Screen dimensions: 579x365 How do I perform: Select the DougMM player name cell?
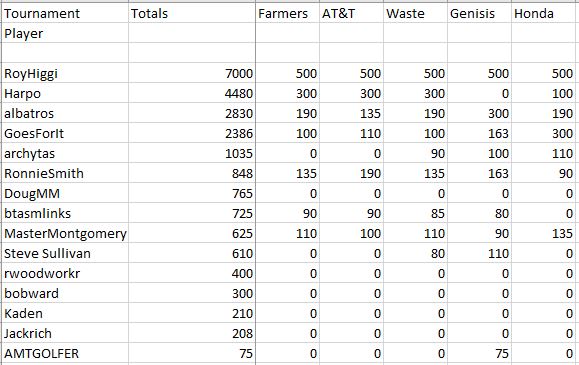(x=65, y=193)
